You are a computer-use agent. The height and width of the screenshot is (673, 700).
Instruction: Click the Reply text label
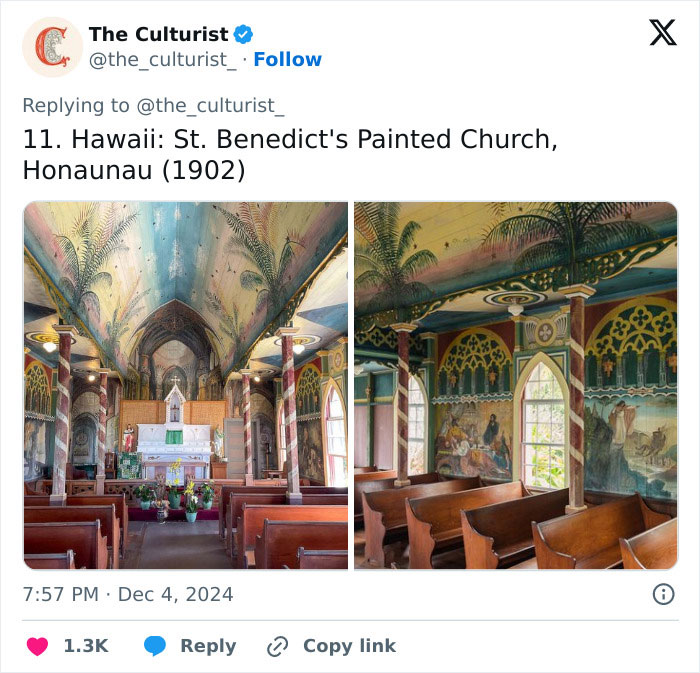click(208, 646)
